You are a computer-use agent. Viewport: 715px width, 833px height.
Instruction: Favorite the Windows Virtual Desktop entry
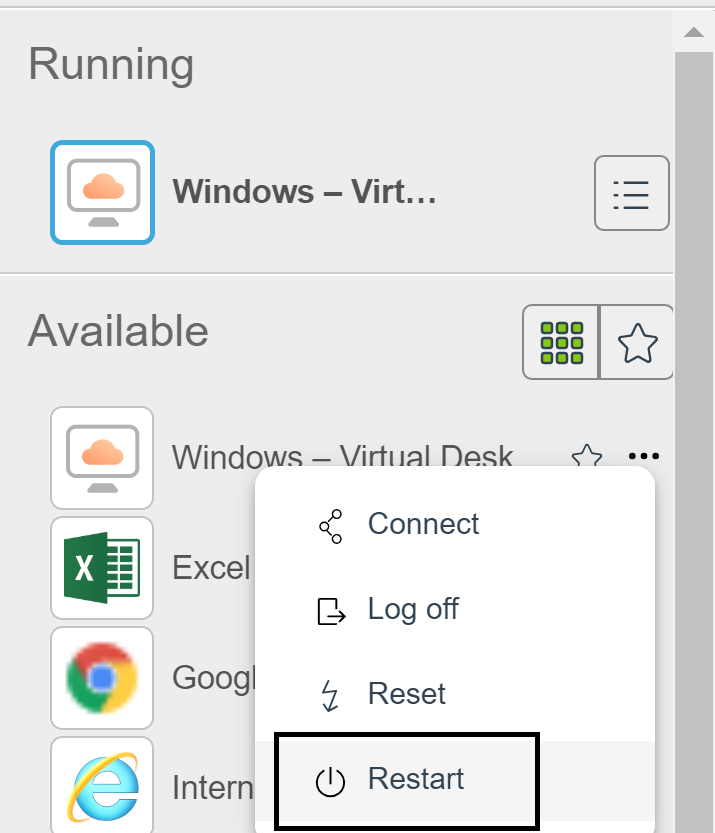(x=586, y=456)
